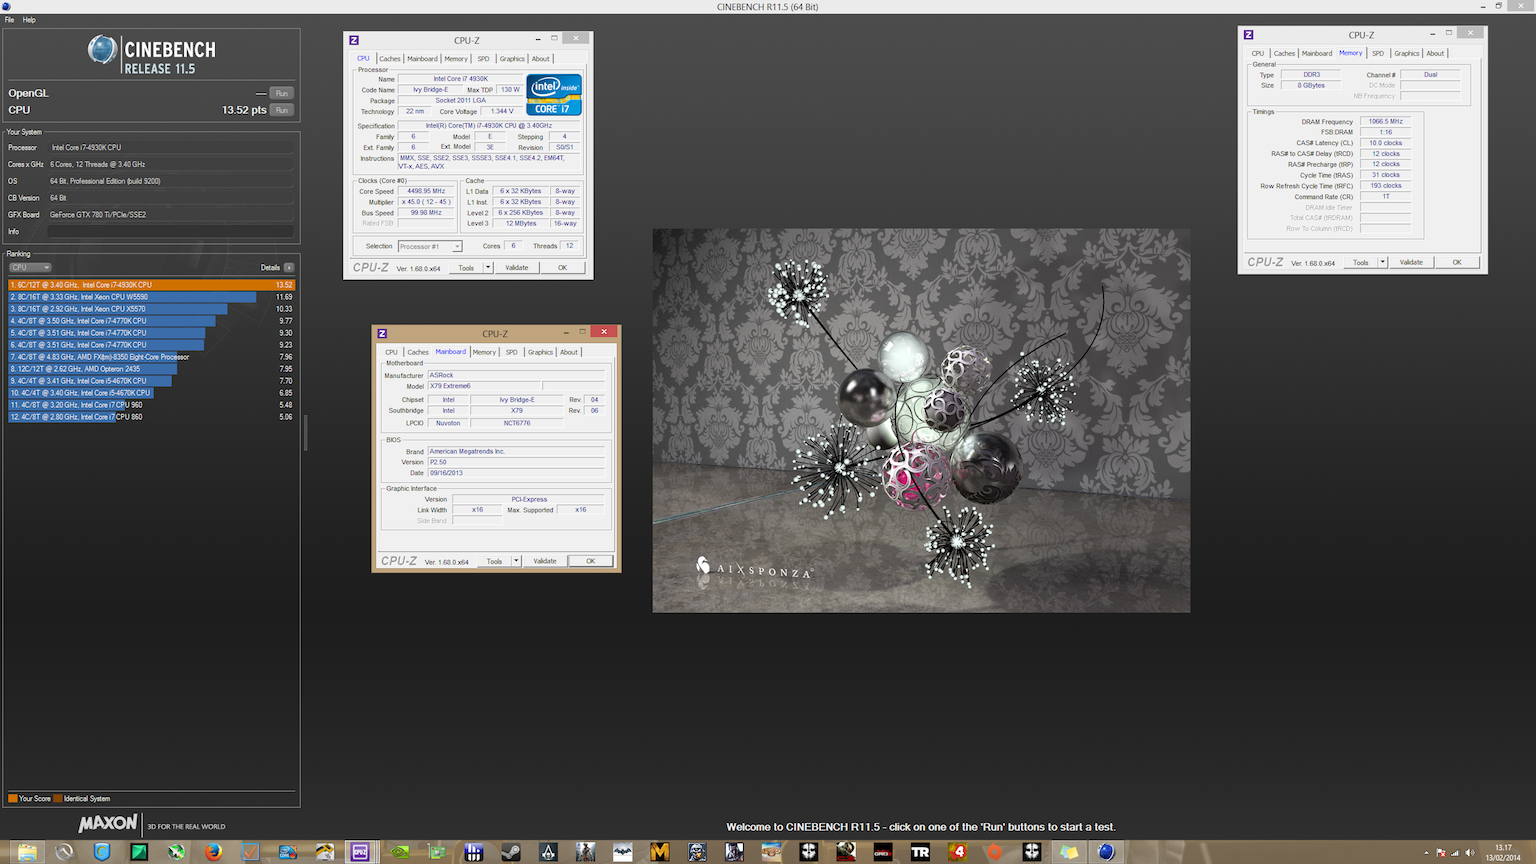Click the Identical System legend entry
The width and height of the screenshot is (1536, 864).
coord(82,799)
